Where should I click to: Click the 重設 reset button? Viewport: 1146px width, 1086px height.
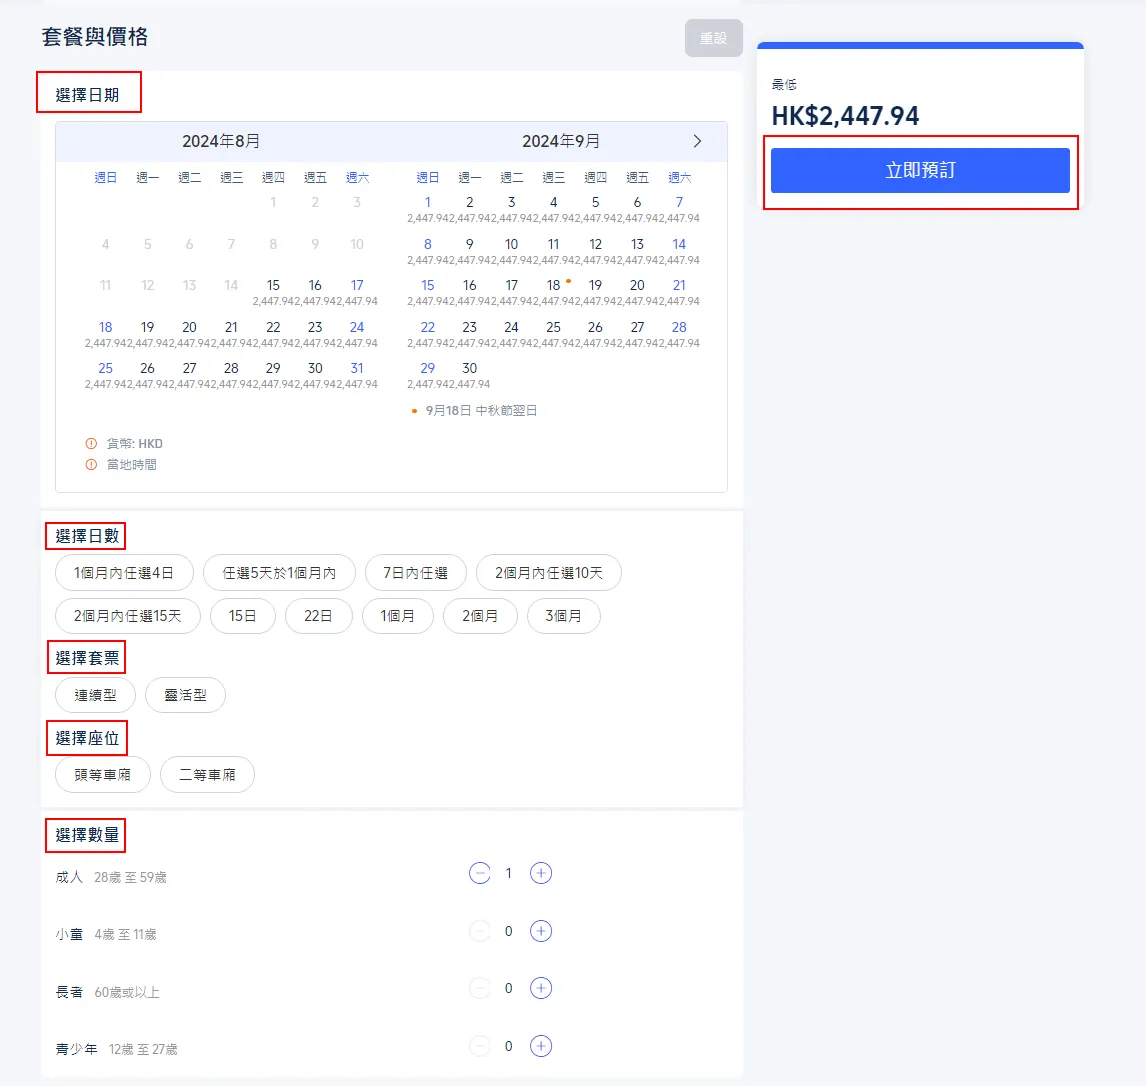[713, 38]
